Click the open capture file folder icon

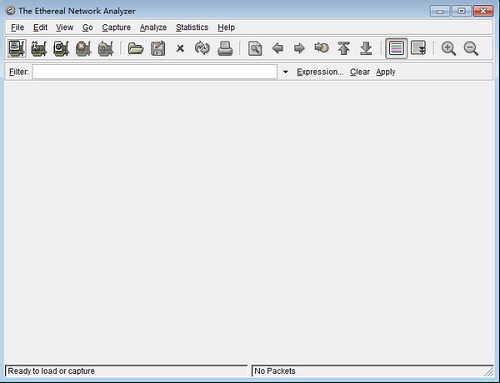tap(136, 49)
